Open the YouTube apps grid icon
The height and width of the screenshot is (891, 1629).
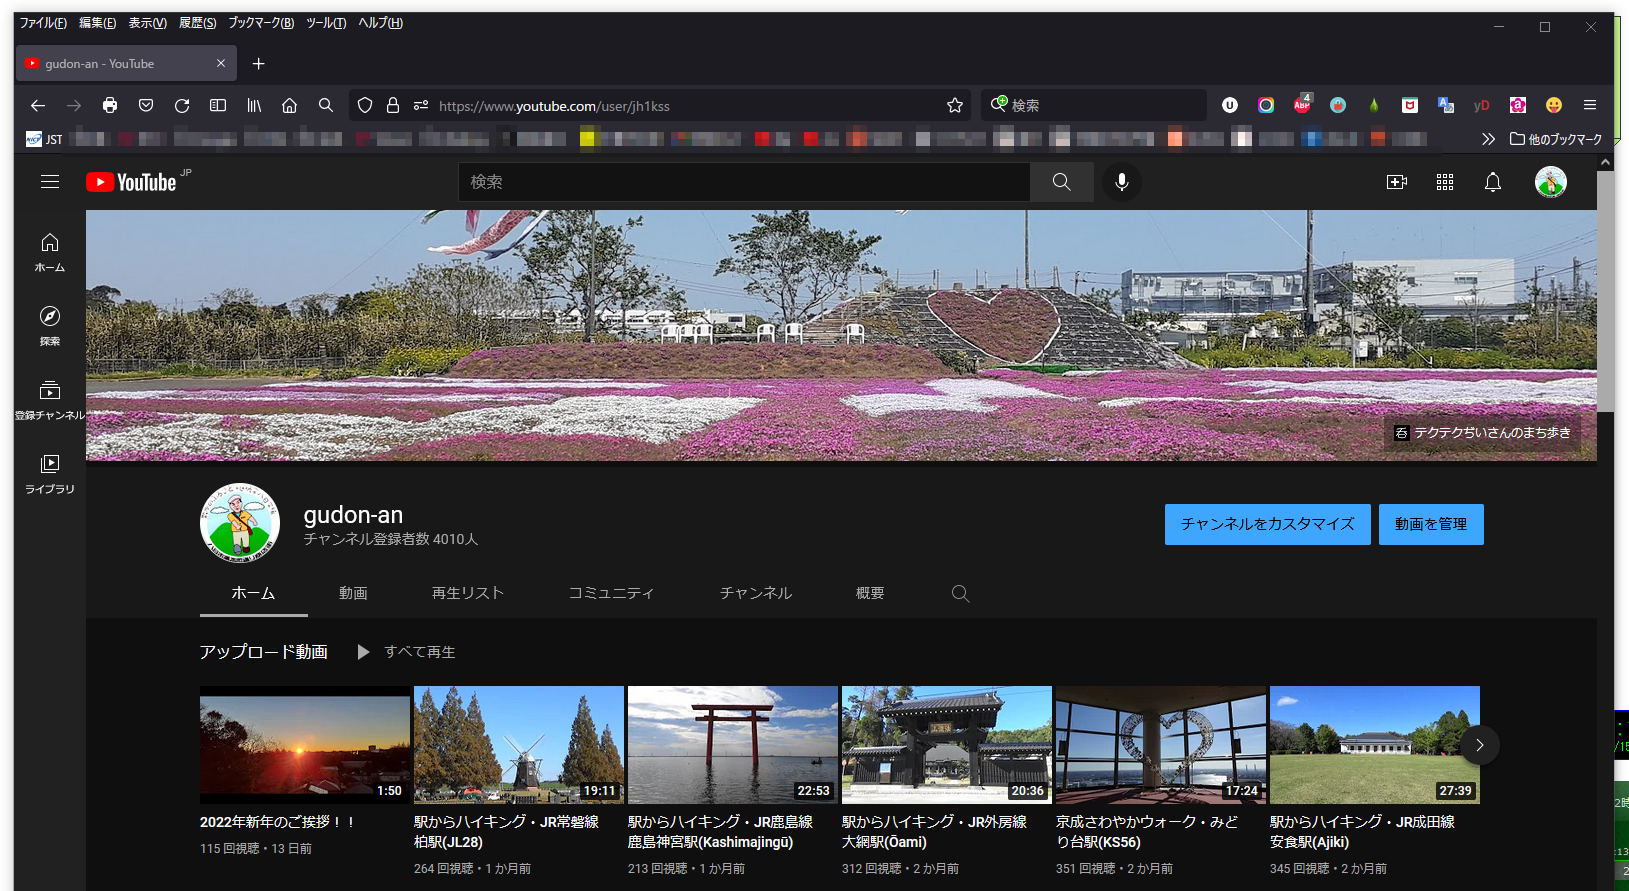pos(1445,182)
